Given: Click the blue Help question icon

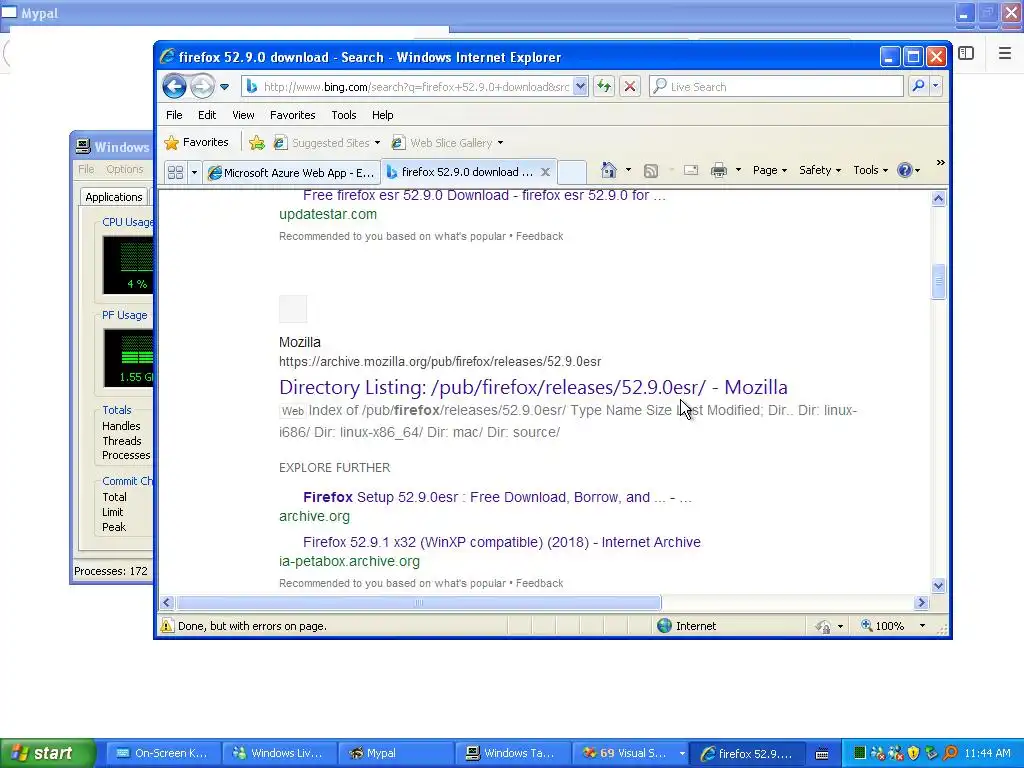Looking at the screenshot, I should [x=904, y=170].
